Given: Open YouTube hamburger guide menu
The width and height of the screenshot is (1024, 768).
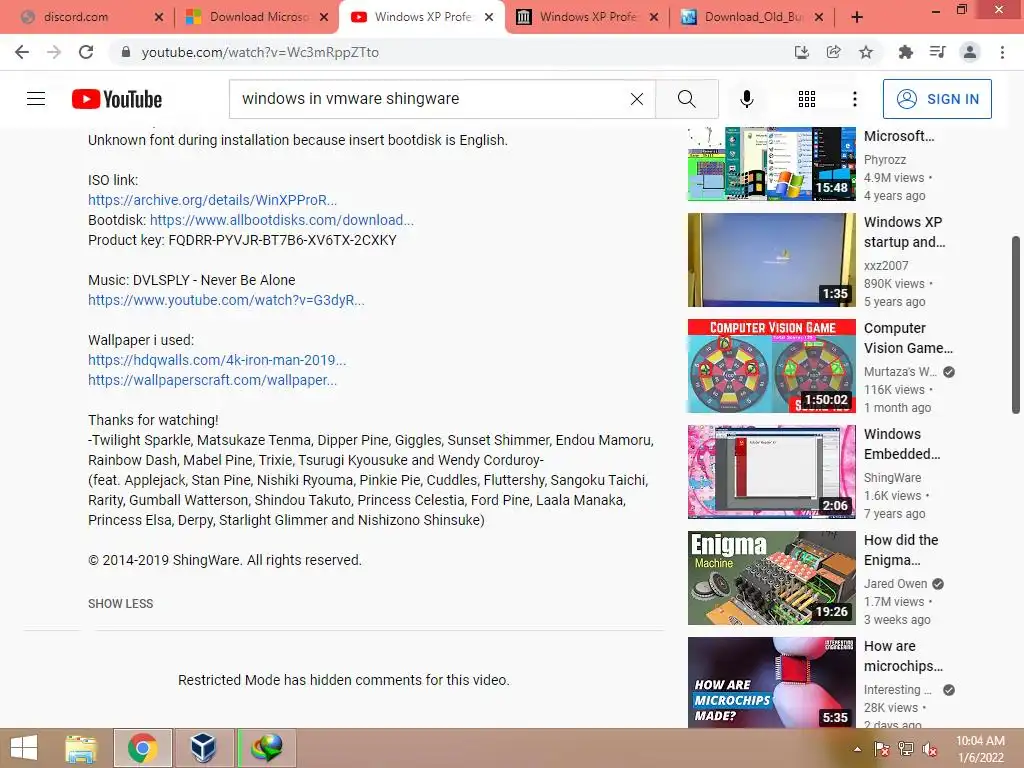Looking at the screenshot, I should [36, 99].
